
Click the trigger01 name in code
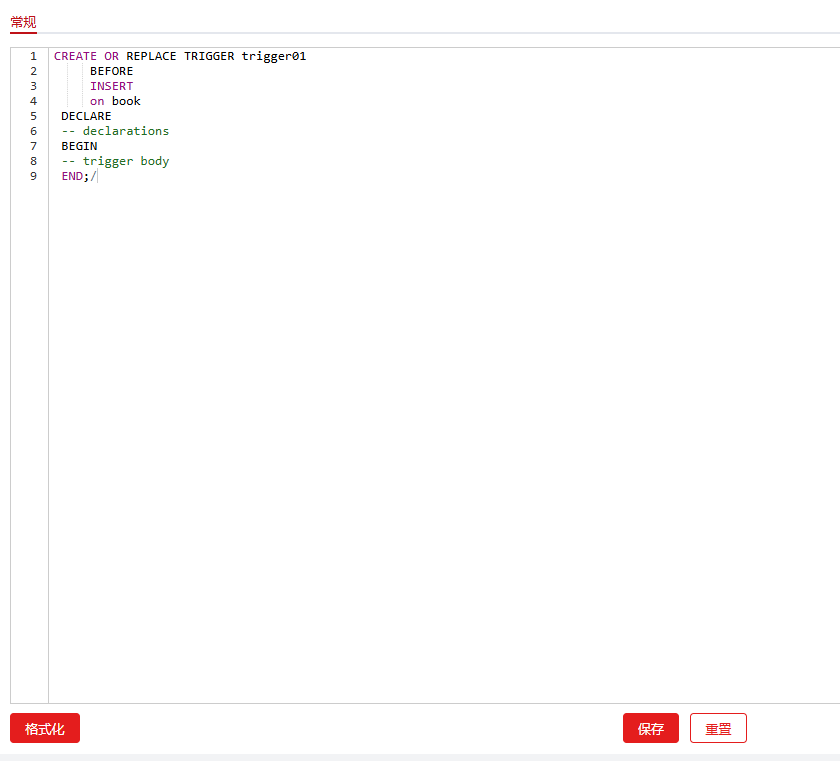[x=273, y=56]
